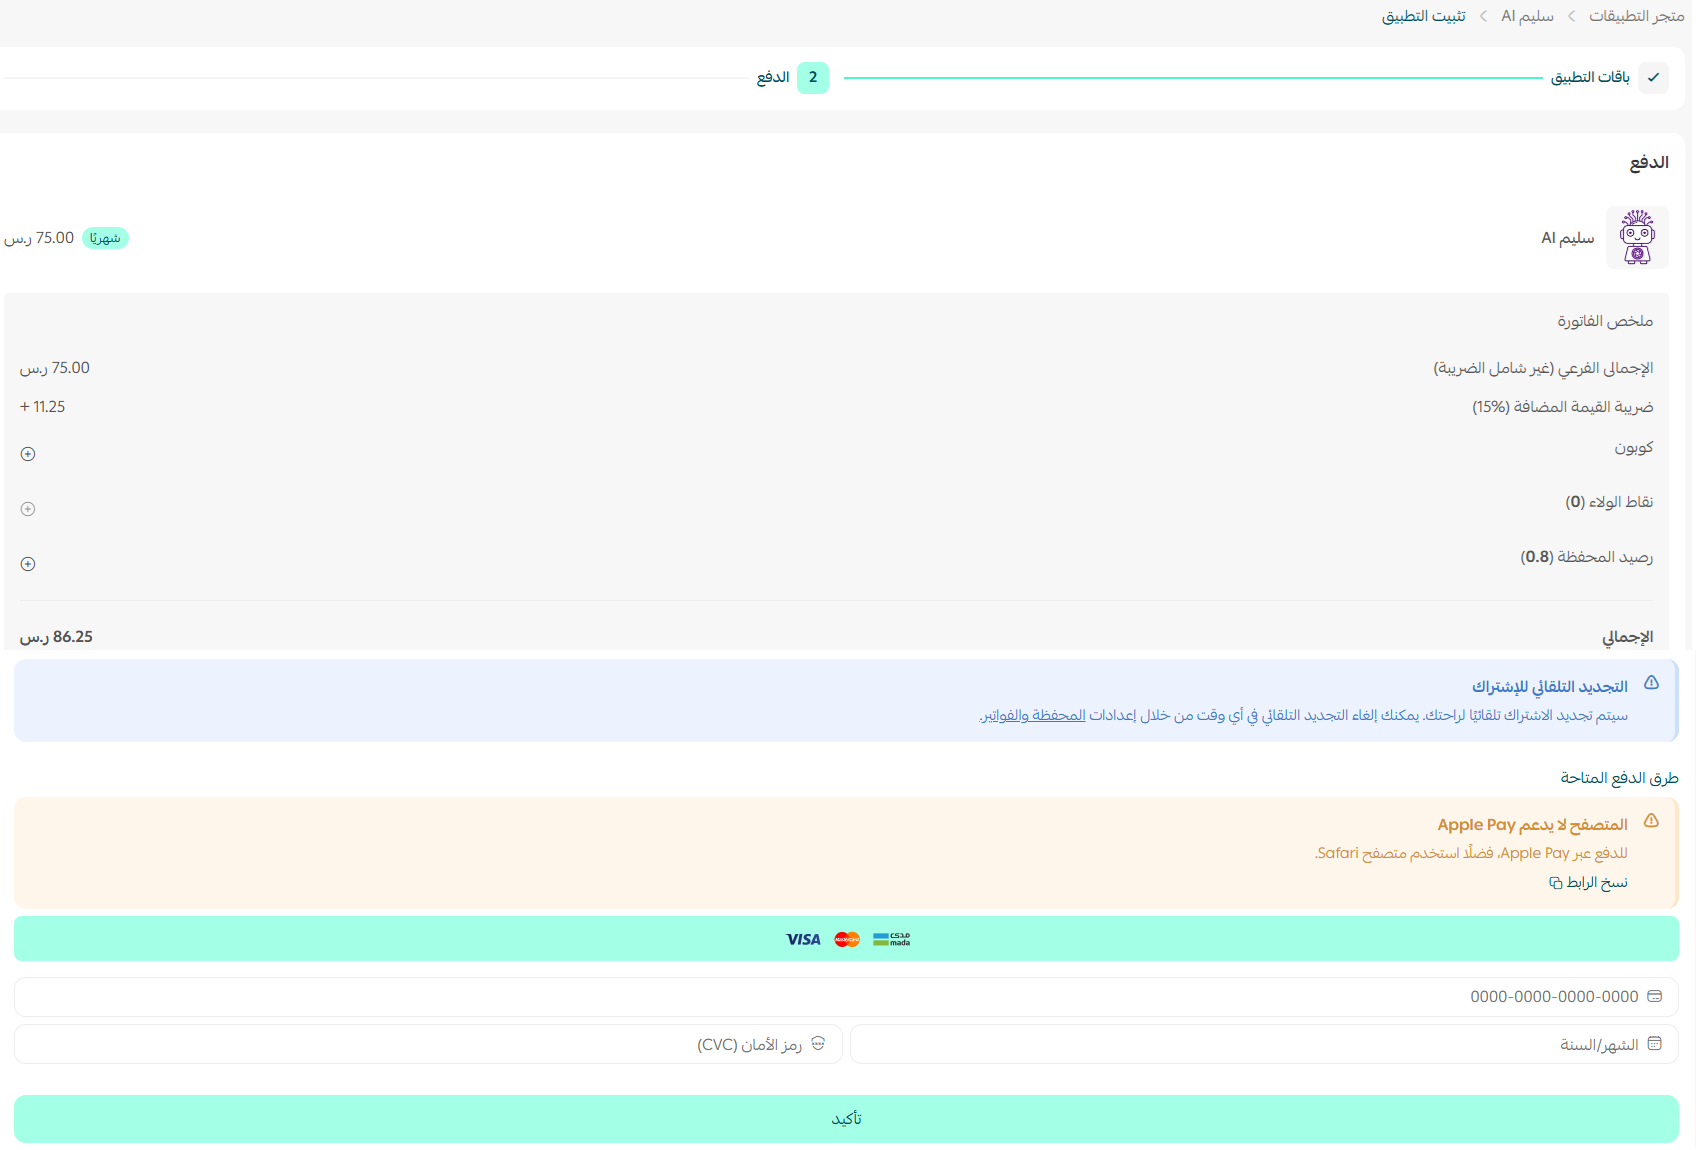The image size is (1698, 1150).
Task: Click the calendar icon in الشهر/السنة field
Action: tap(1657, 1043)
